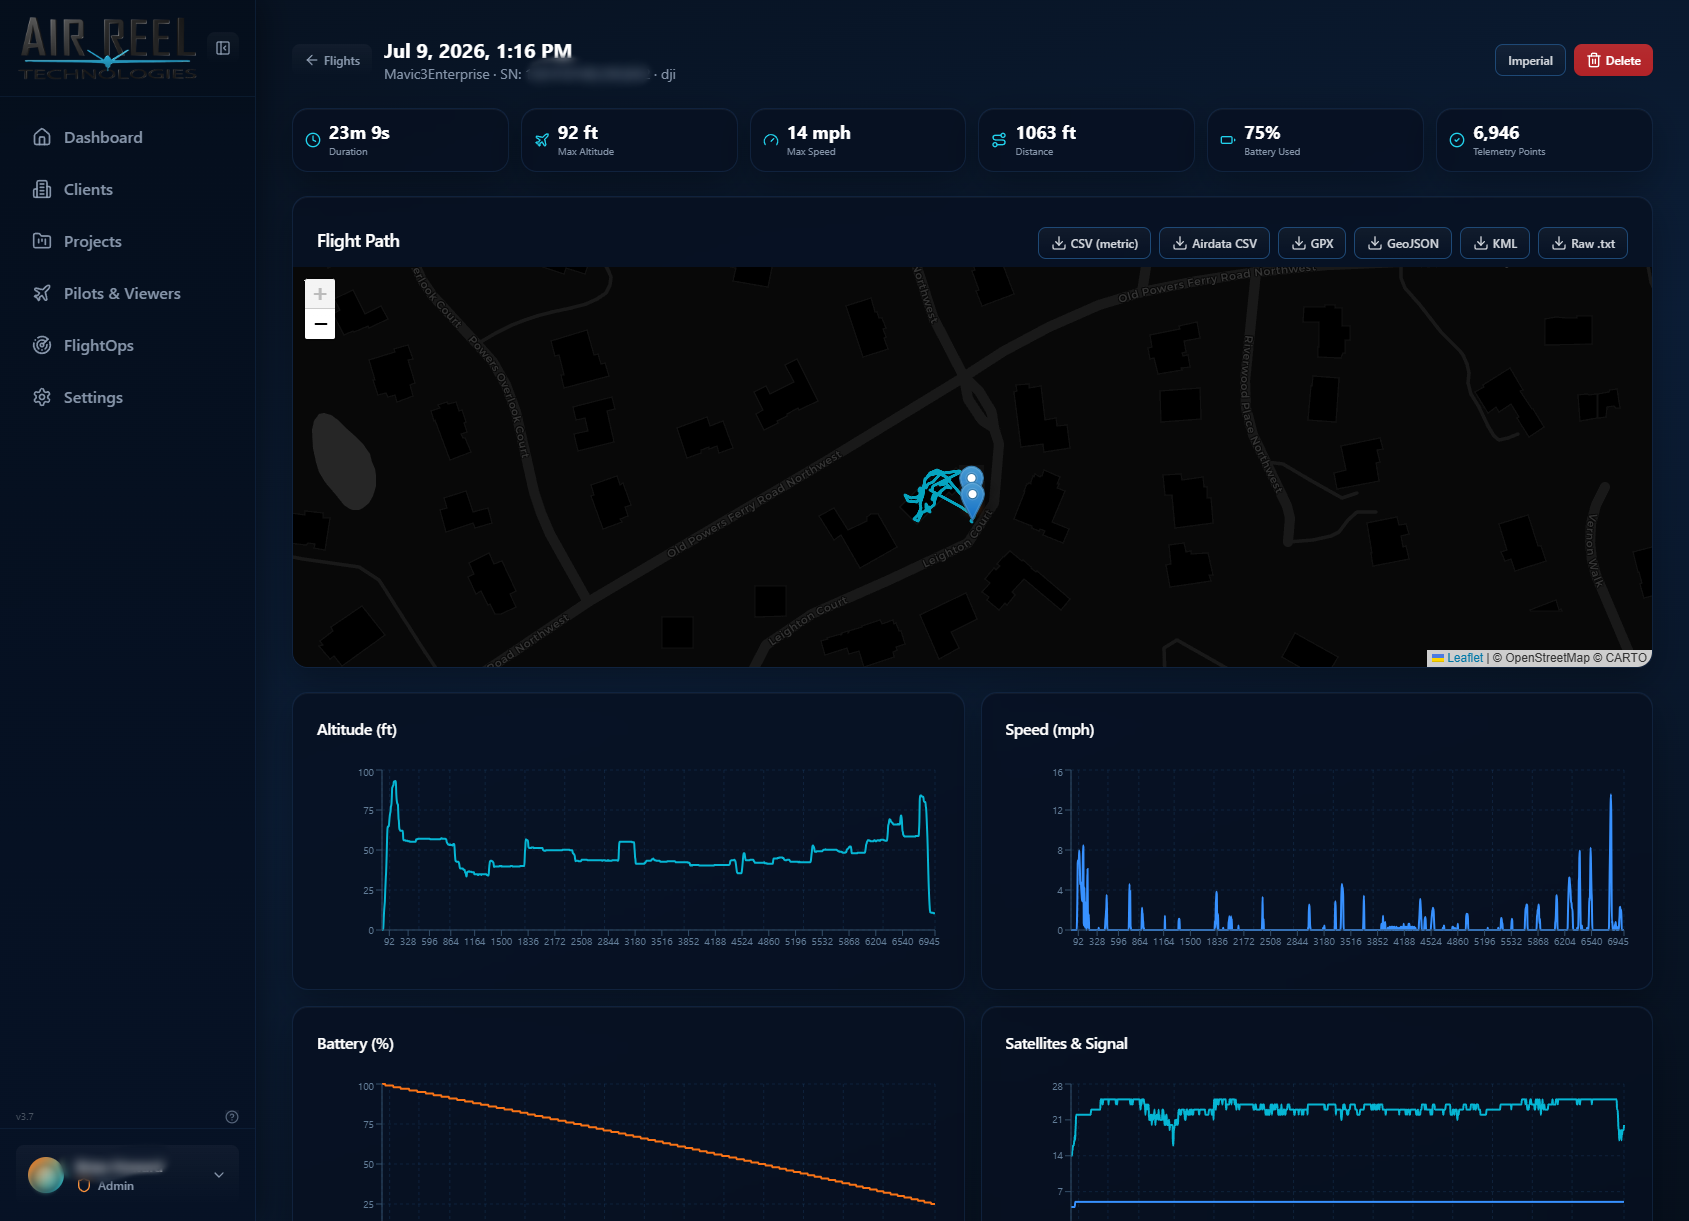Click the user avatar thumbnail

46,1175
